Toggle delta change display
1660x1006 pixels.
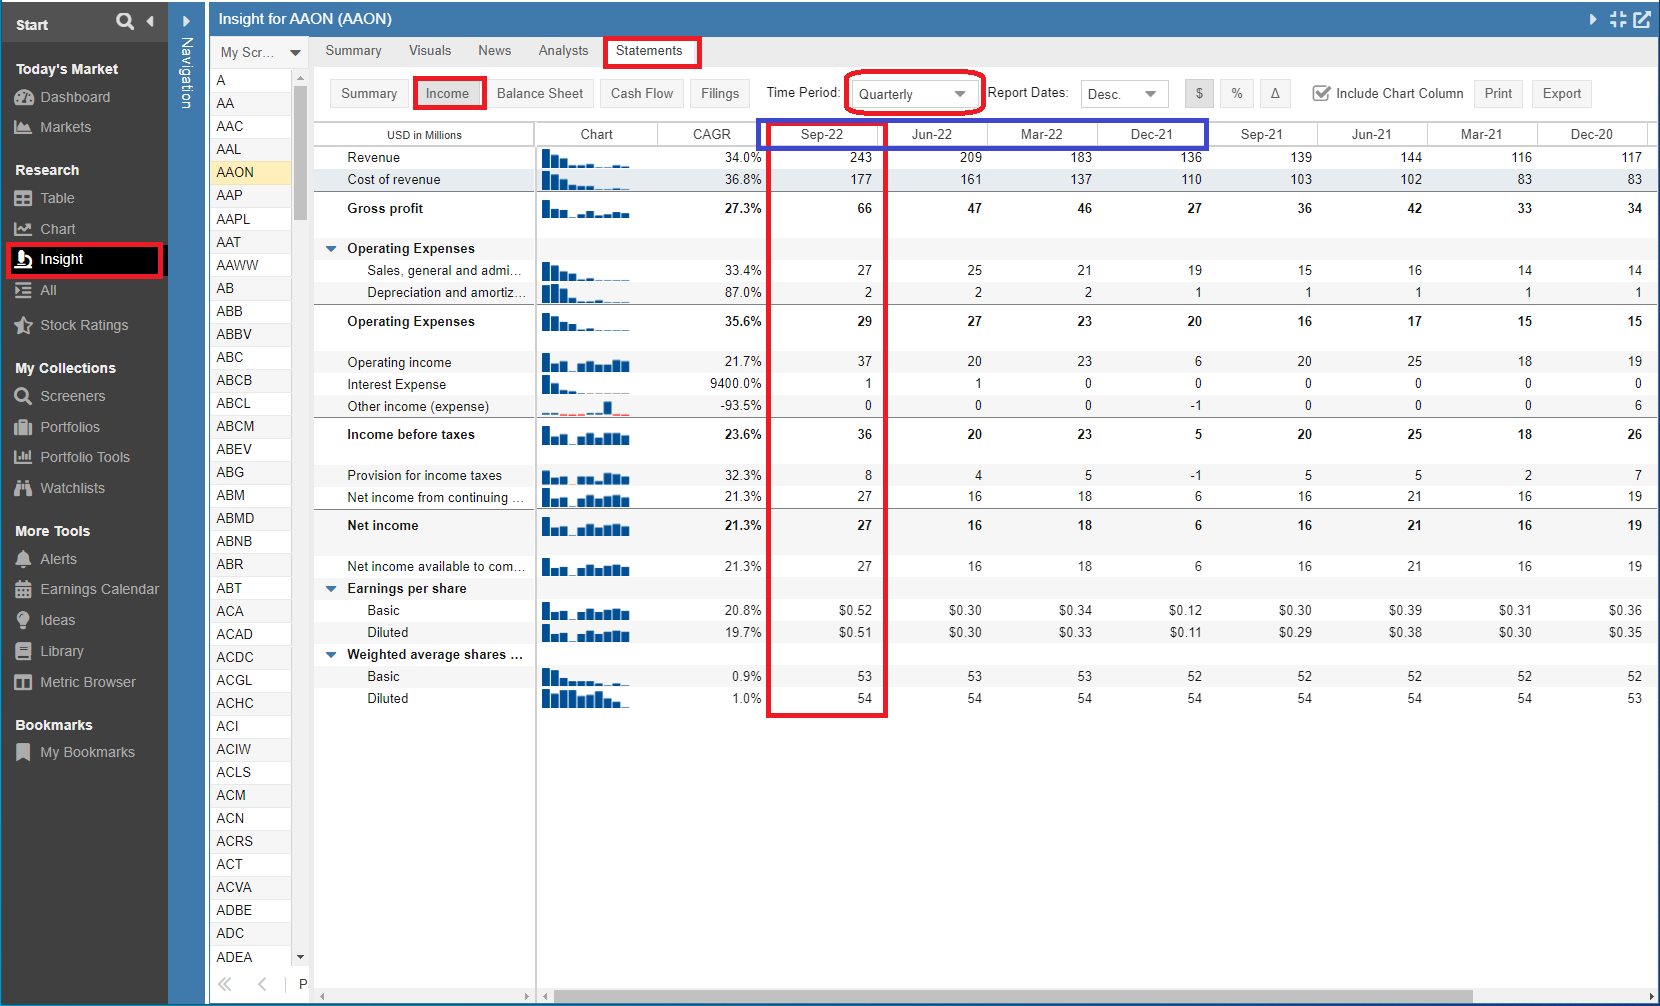click(x=1275, y=93)
